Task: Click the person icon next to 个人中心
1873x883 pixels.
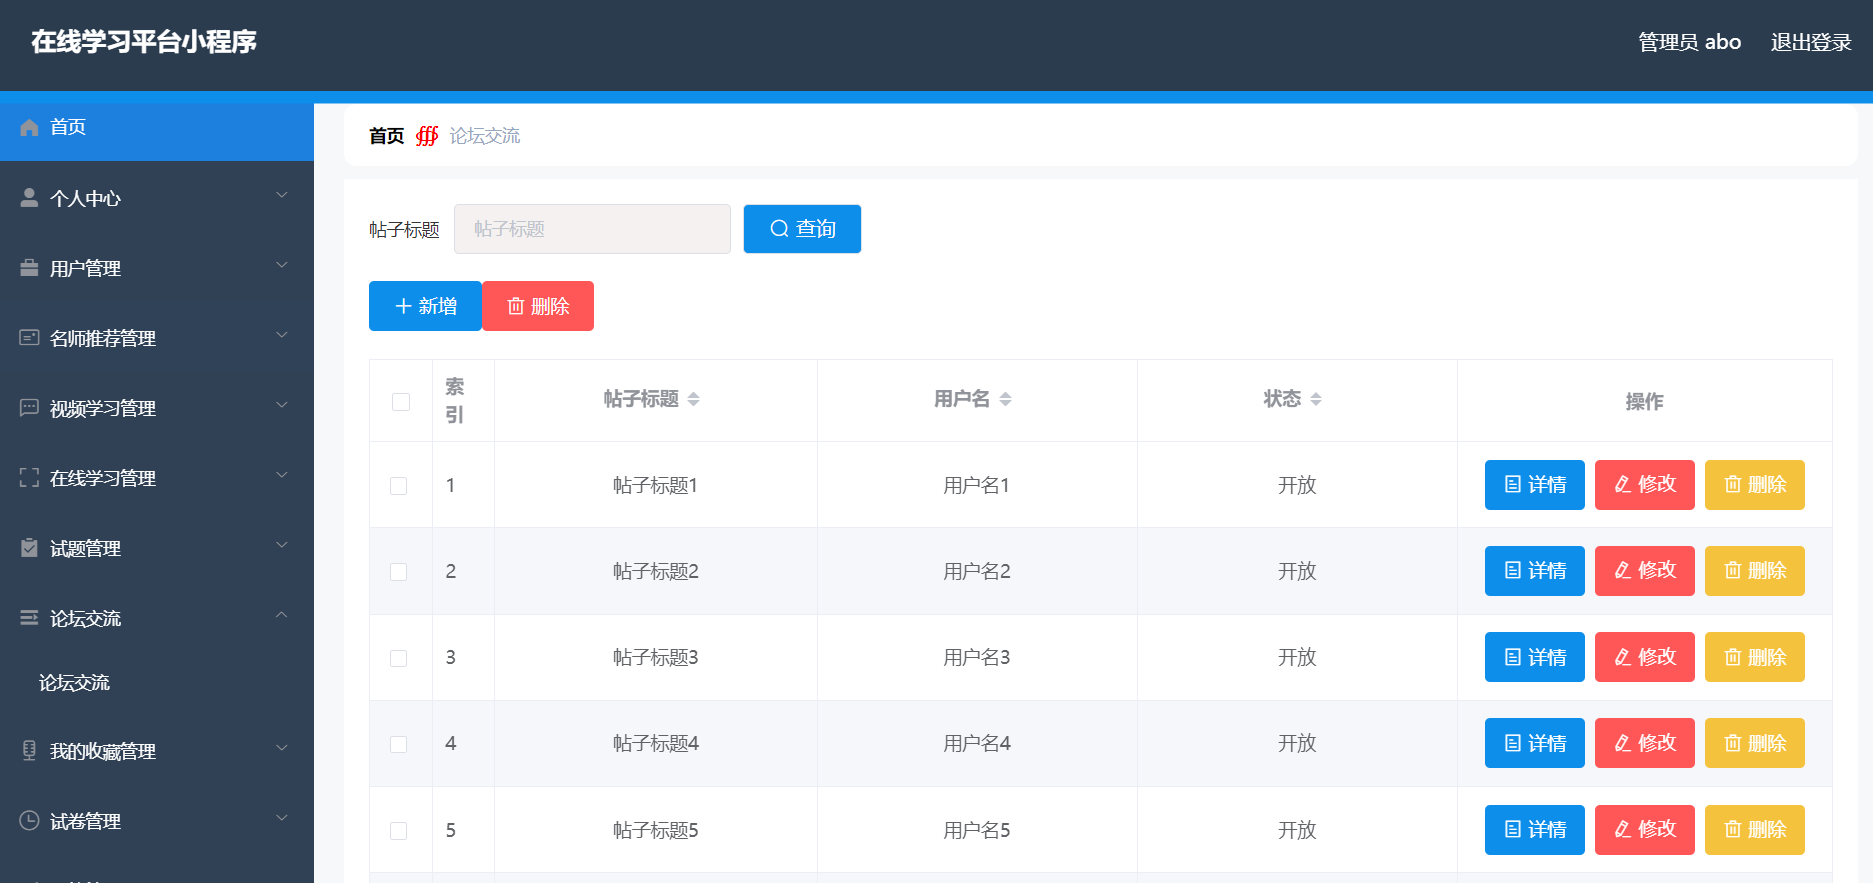Action: (29, 198)
